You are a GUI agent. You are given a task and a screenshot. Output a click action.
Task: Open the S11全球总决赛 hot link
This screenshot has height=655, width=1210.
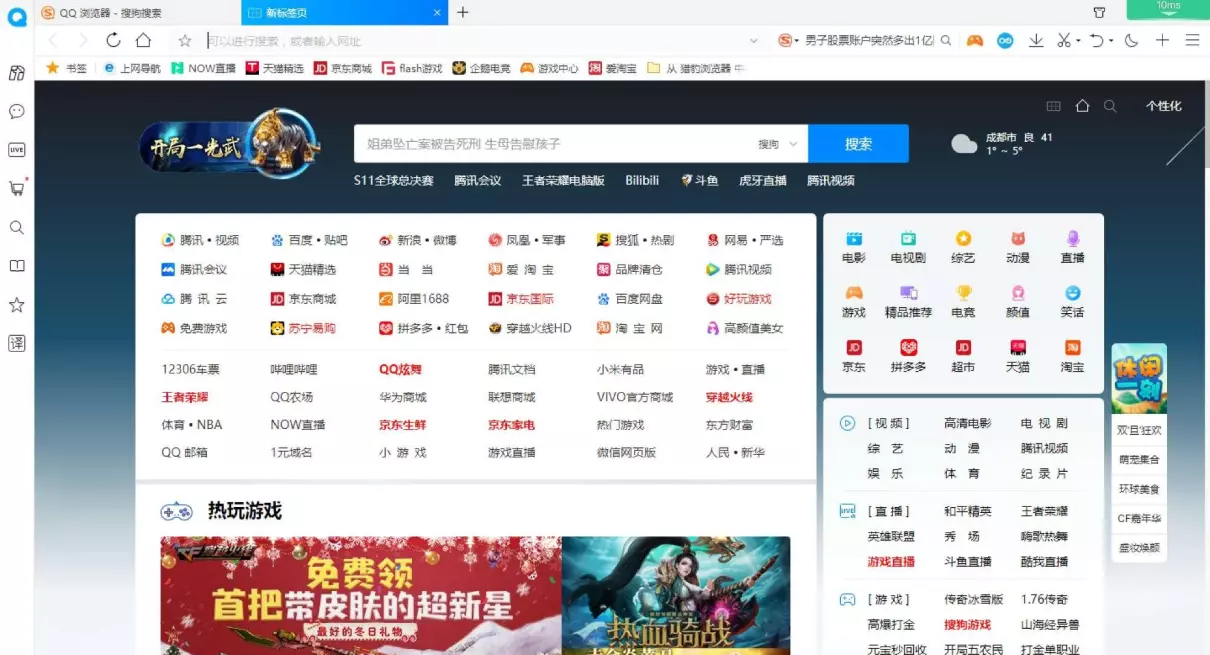click(x=394, y=181)
